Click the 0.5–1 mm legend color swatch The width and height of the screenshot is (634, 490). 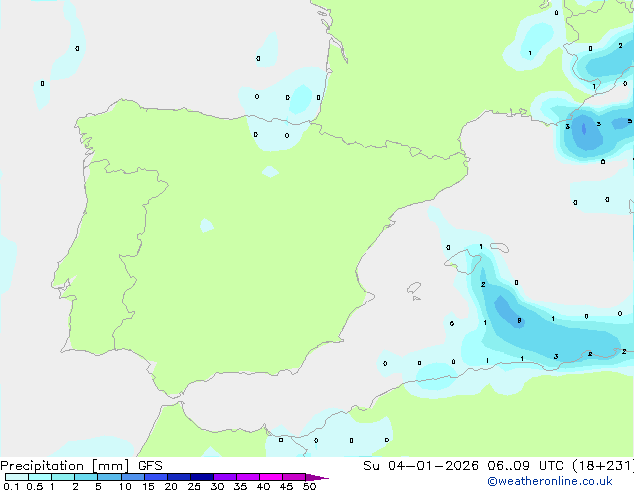point(40,477)
